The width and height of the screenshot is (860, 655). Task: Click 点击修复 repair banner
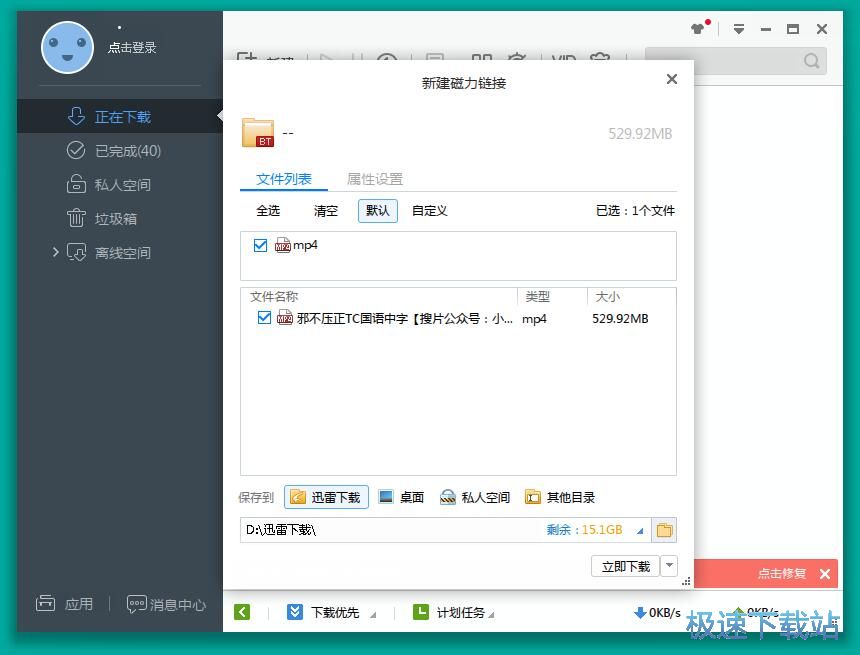(782, 574)
